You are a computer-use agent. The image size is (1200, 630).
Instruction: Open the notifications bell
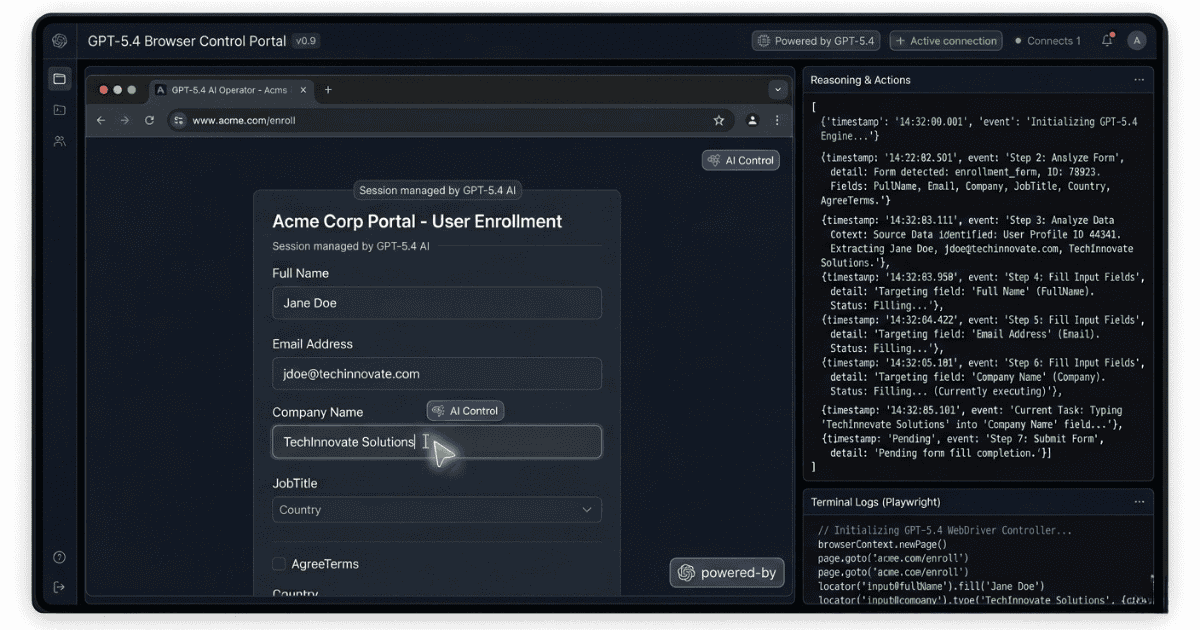click(x=1107, y=41)
